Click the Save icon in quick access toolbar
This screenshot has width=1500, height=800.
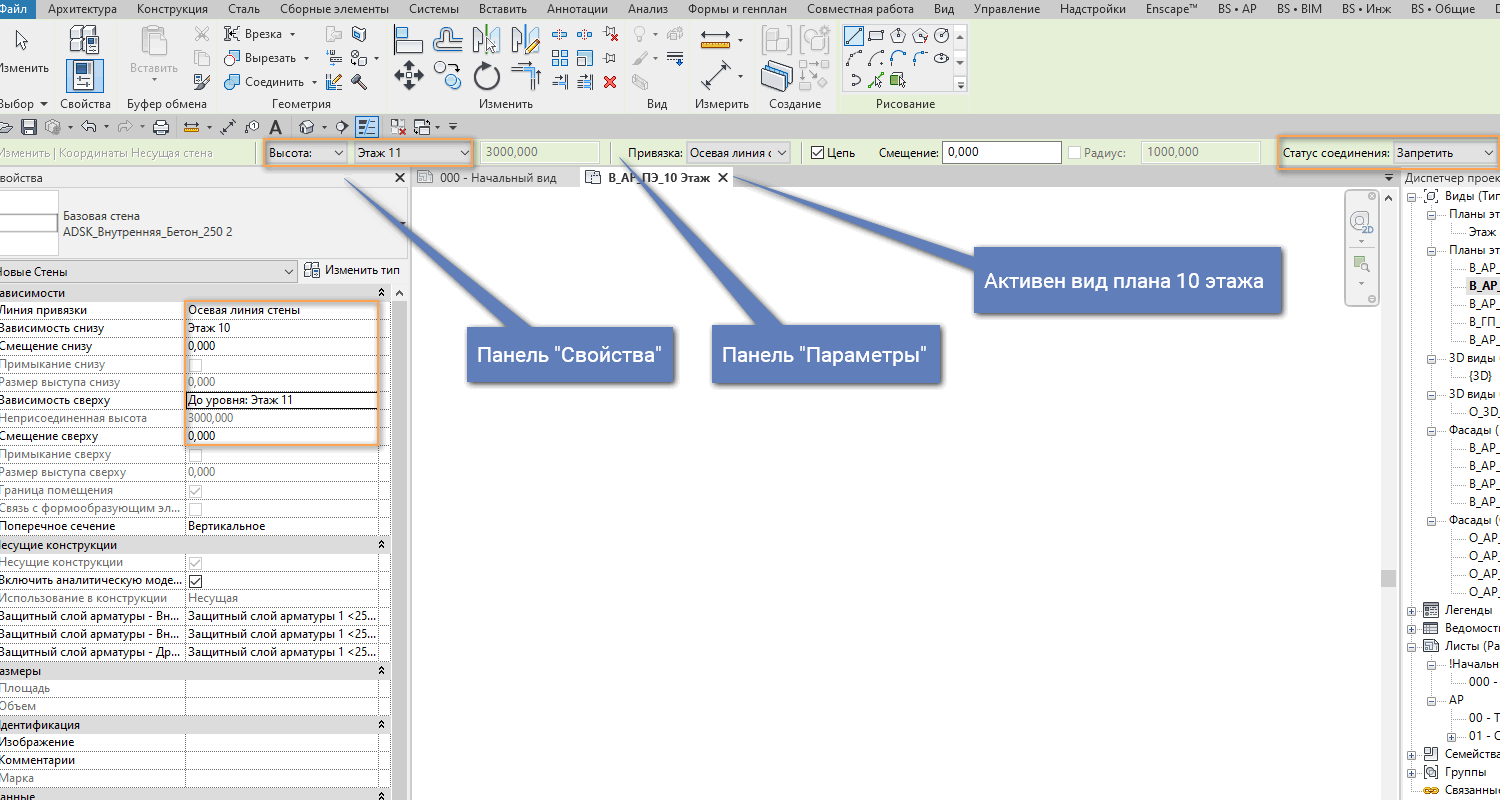29,127
